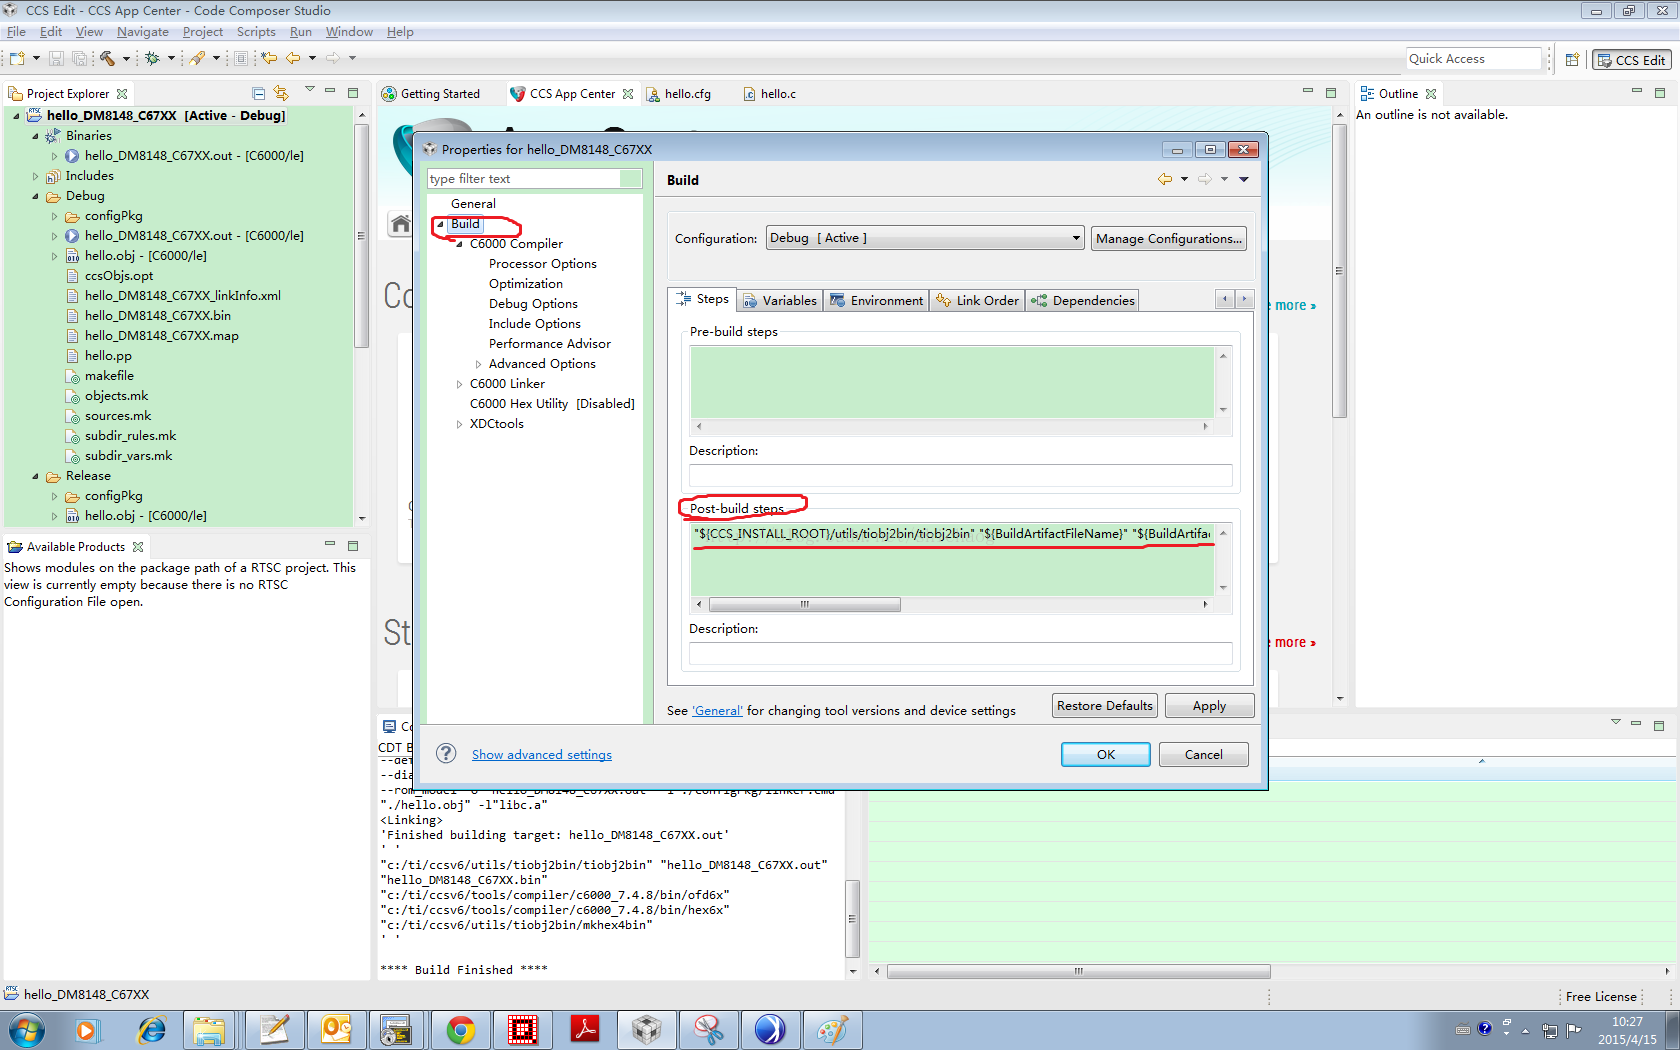1680x1050 pixels.
Task: Click the green bug Debug icon
Action: pos(152,58)
